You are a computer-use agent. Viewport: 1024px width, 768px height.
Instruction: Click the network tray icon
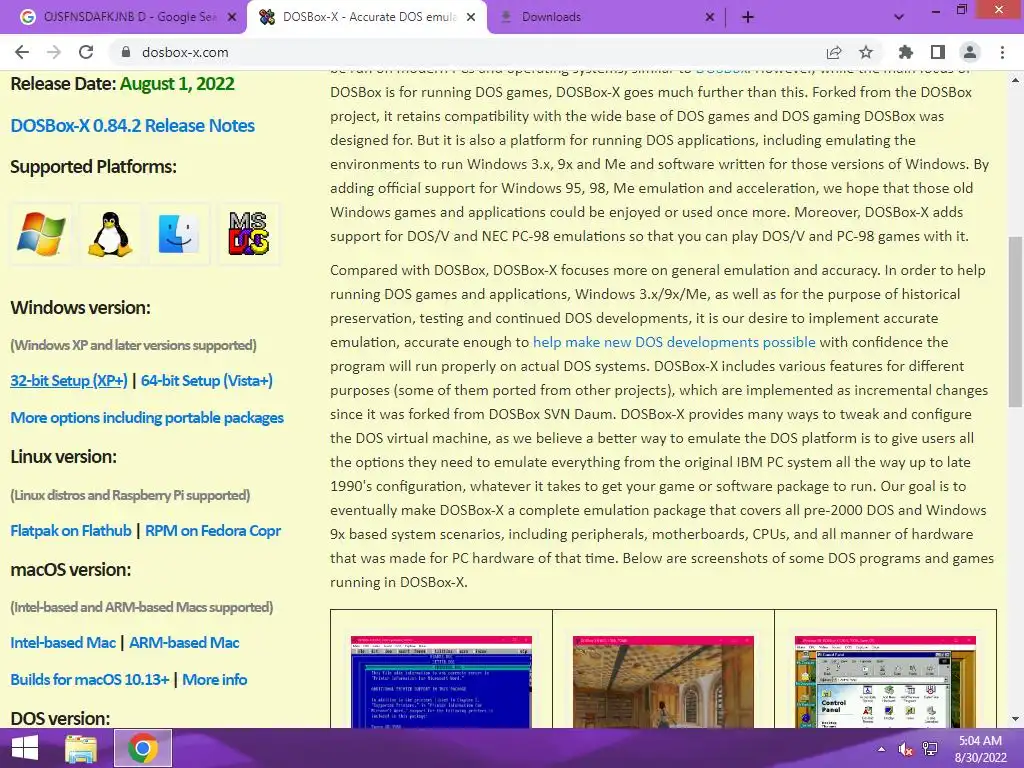(930, 749)
